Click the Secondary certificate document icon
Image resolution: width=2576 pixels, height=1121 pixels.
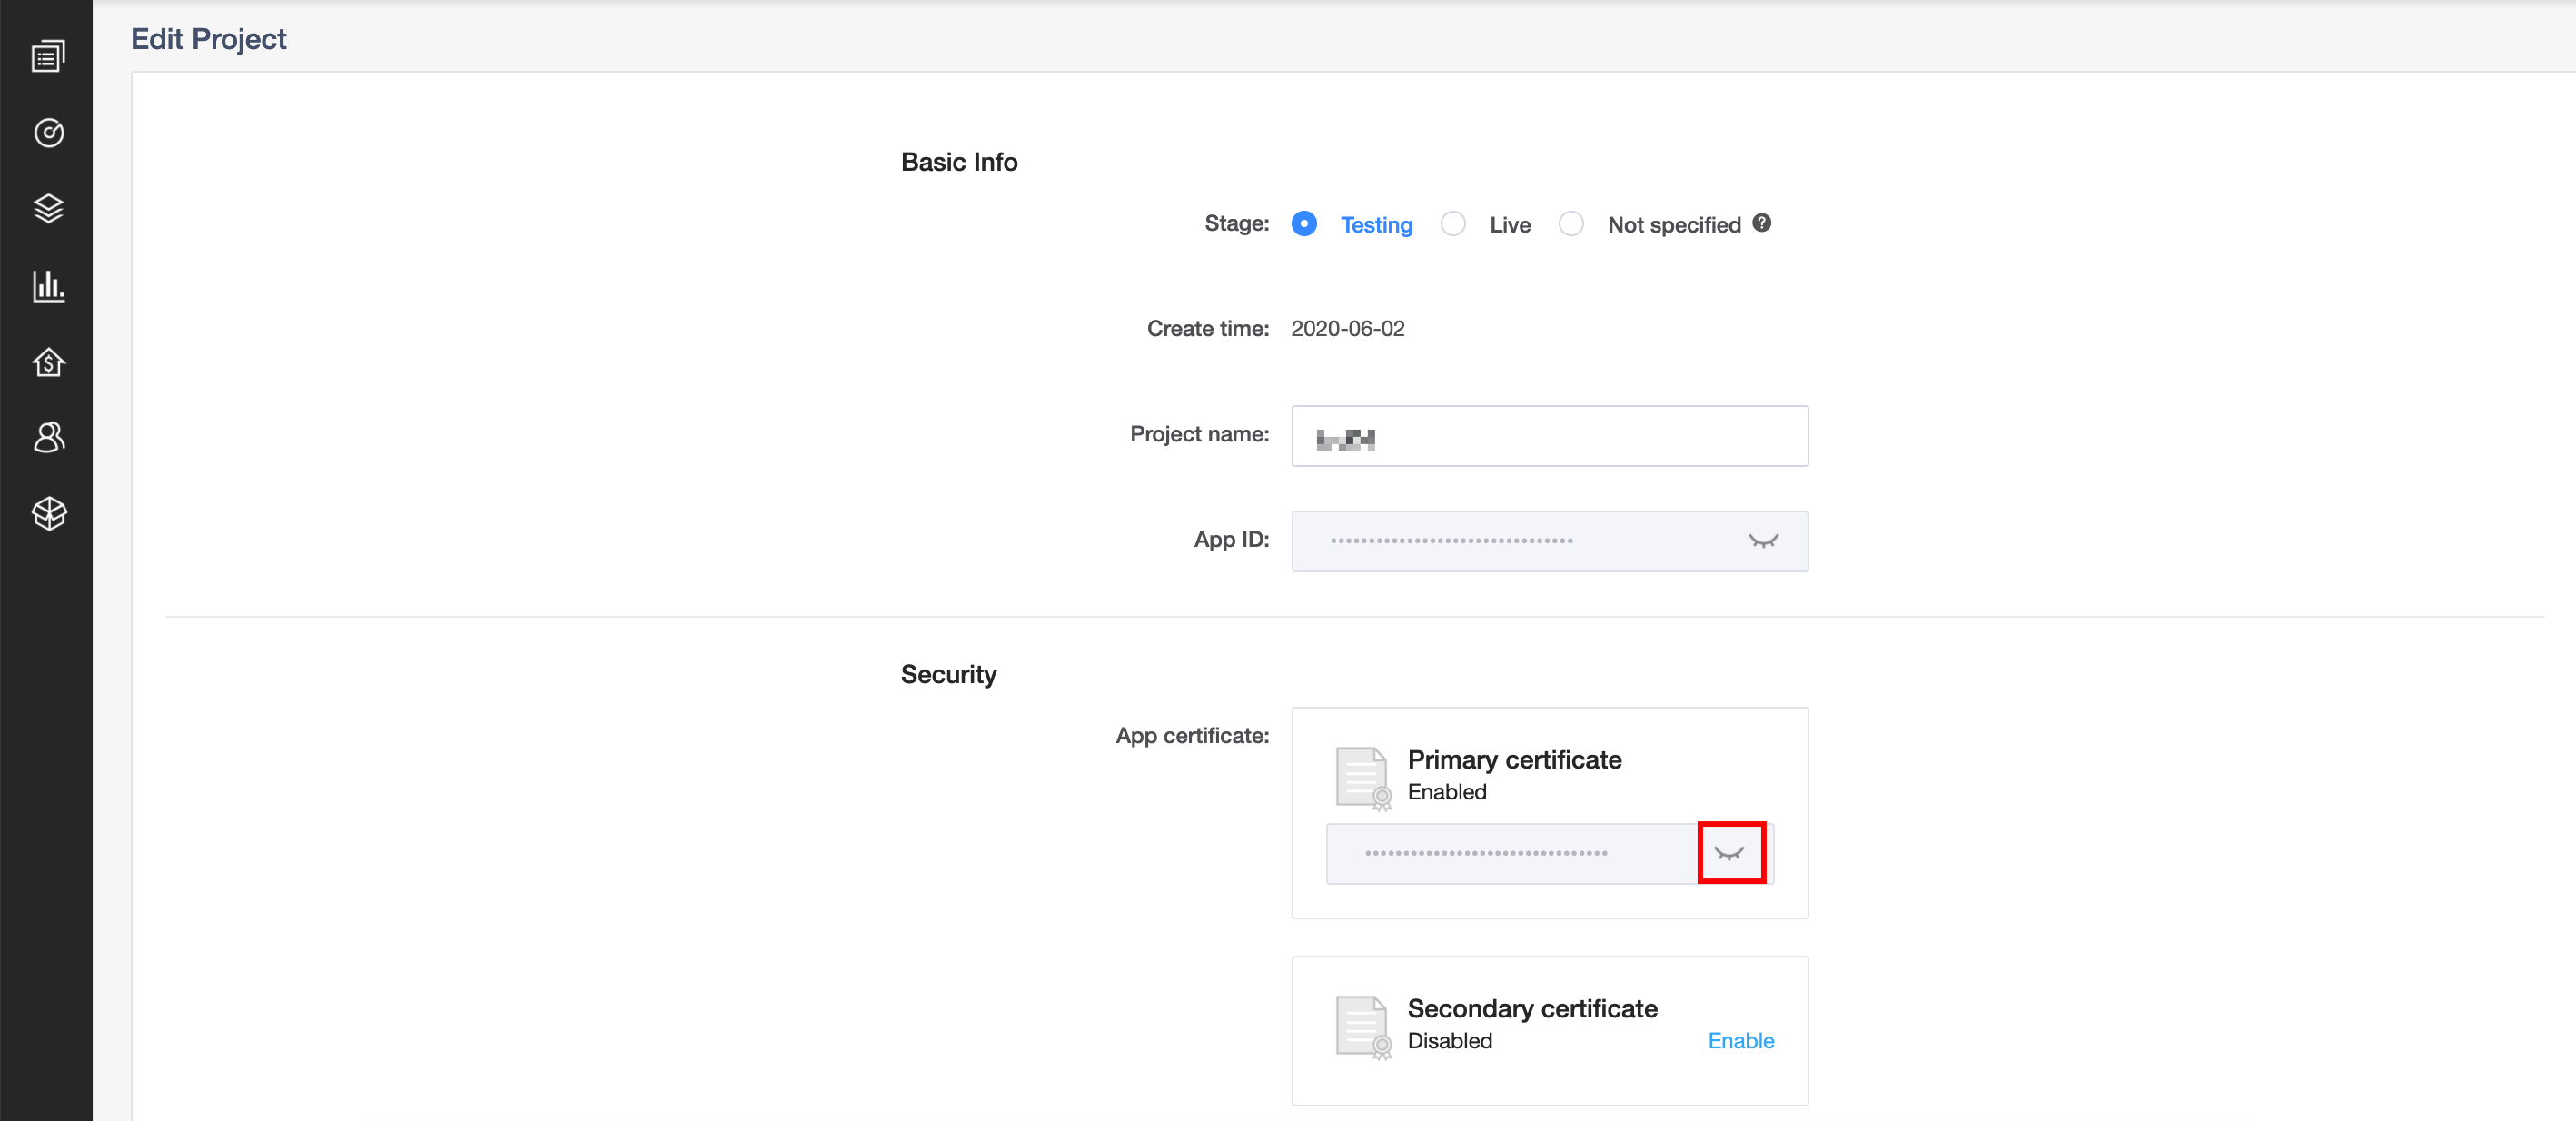1362,1027
